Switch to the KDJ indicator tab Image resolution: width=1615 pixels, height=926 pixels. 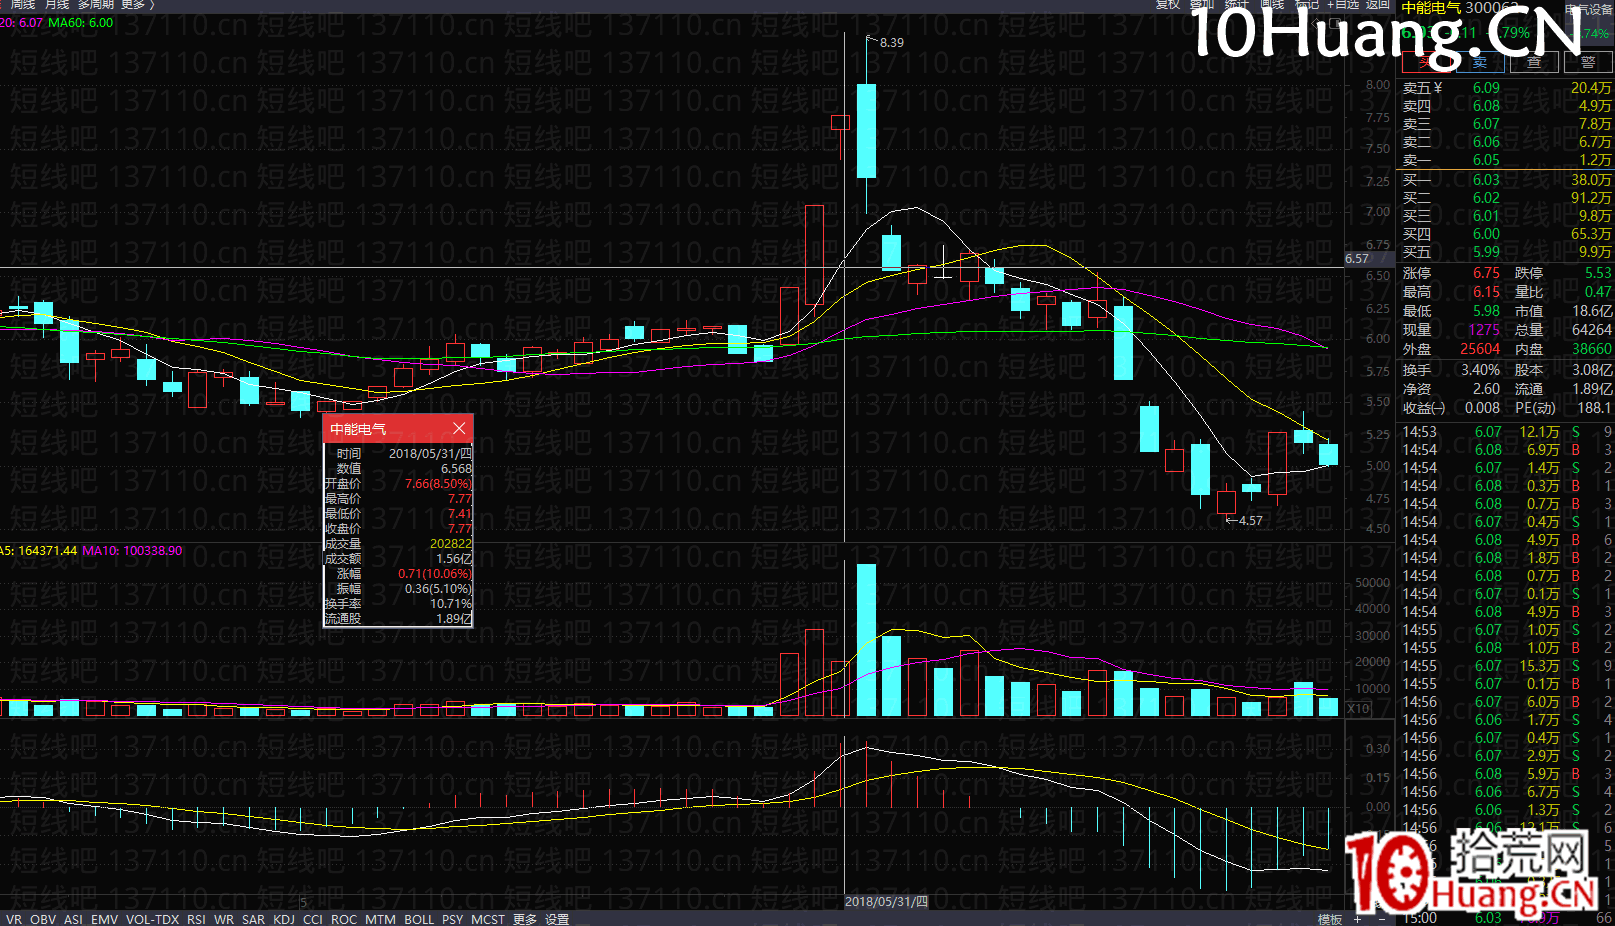pos(284,919)
